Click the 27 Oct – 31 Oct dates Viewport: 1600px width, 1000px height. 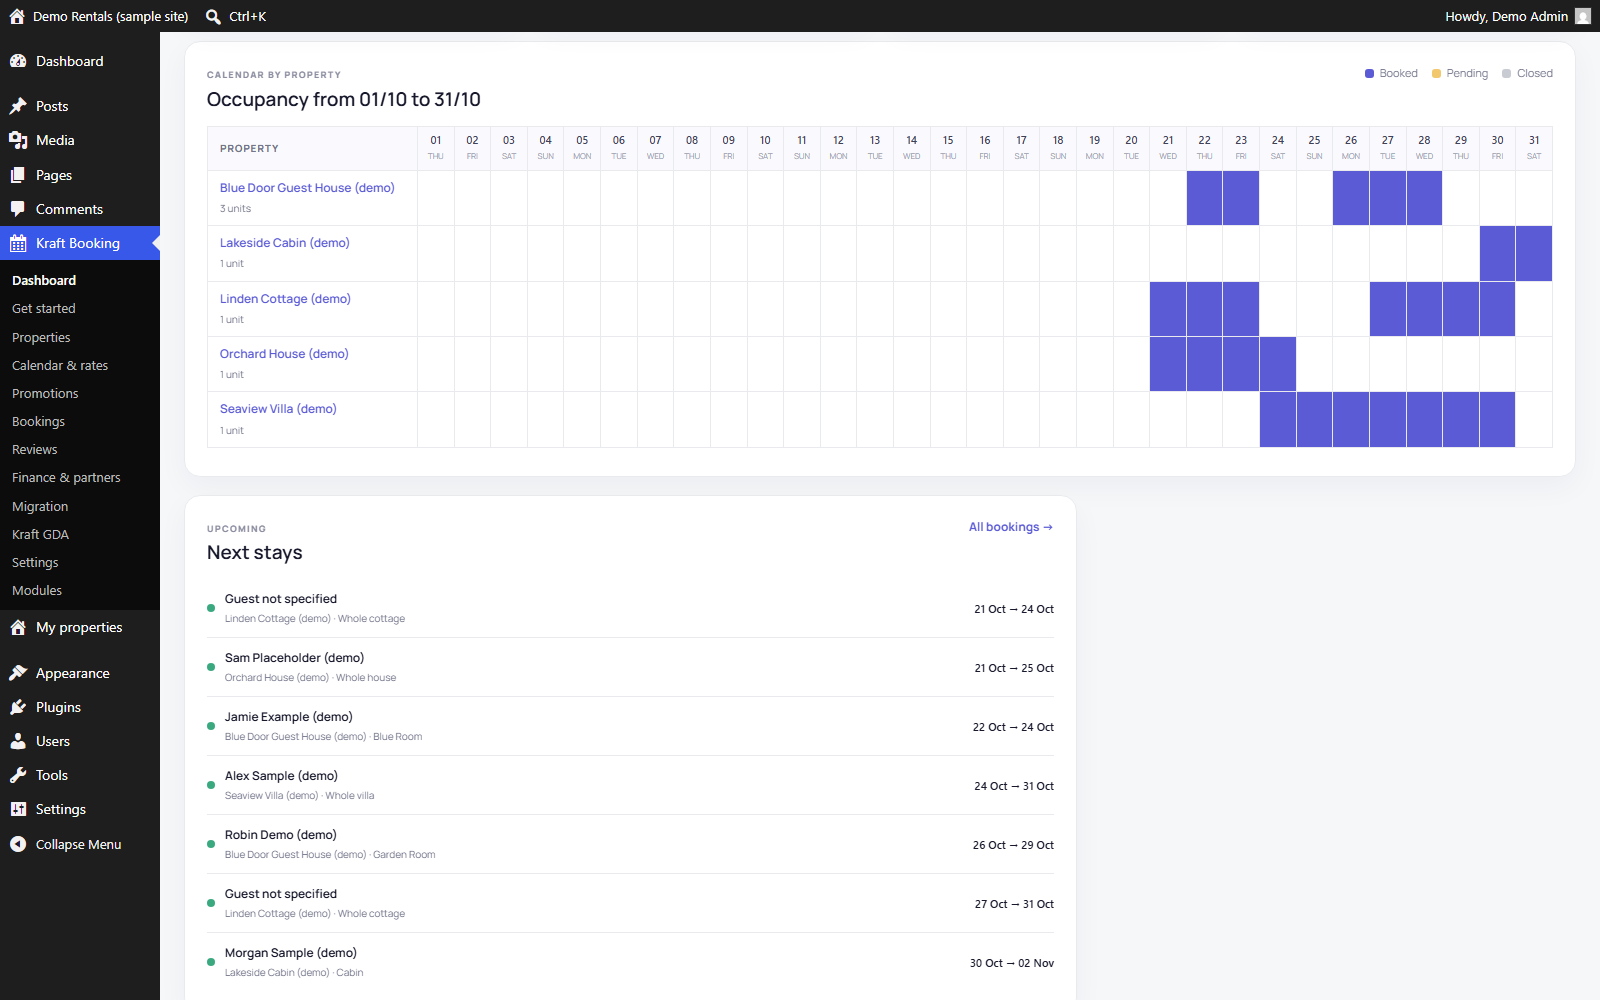1014,904
